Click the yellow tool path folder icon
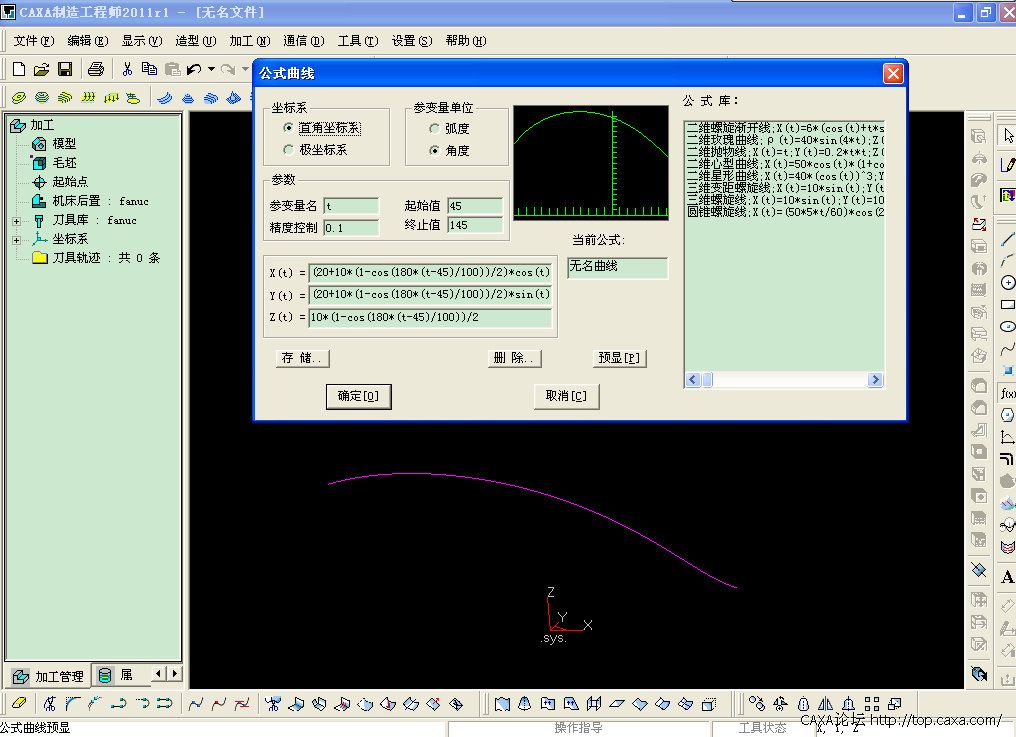The height and width of the screenshot is (737, 1016). click(x=40, y=257)
